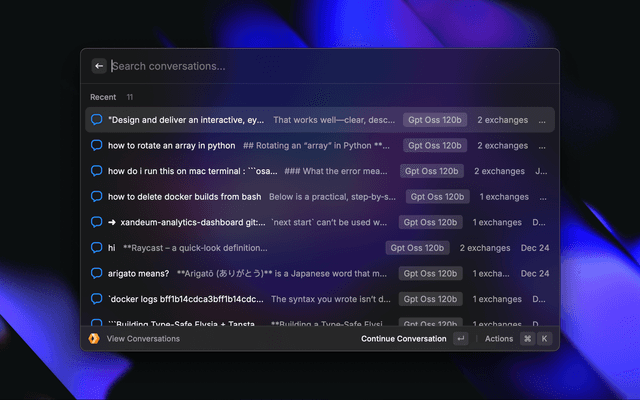
Task: Click the K shortcut key in footer
Action: pos(544,339)
